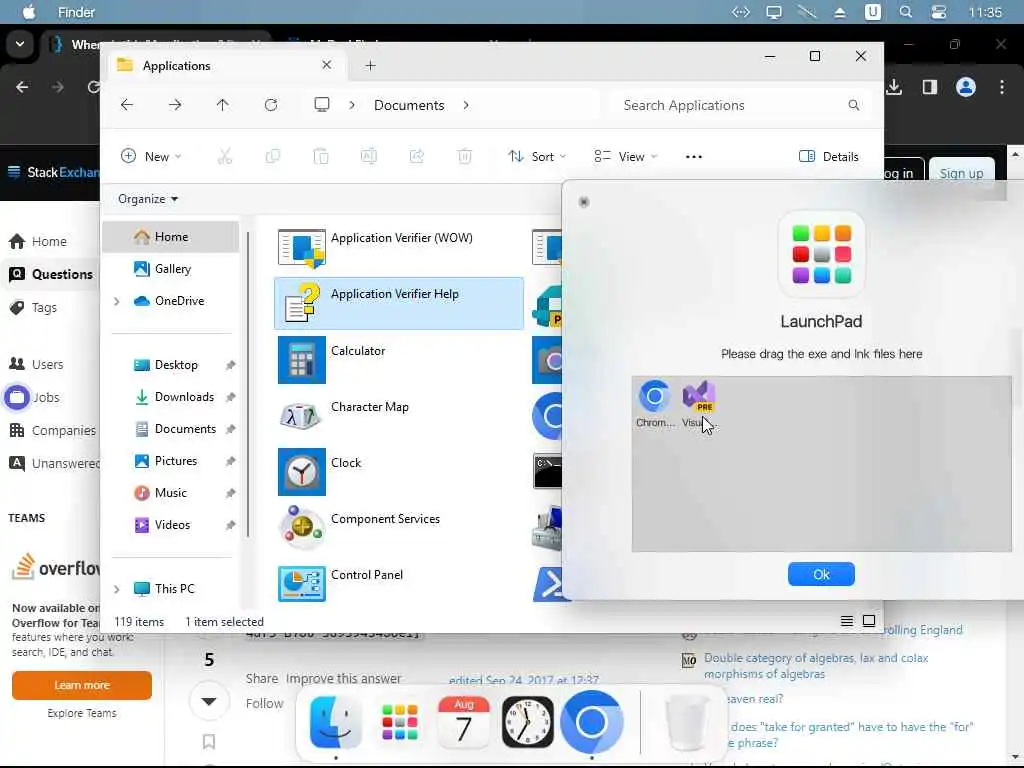Open the Sort dropdown menu
The width and height of the screenshot is (1024, 768).
tap(537, 157)
